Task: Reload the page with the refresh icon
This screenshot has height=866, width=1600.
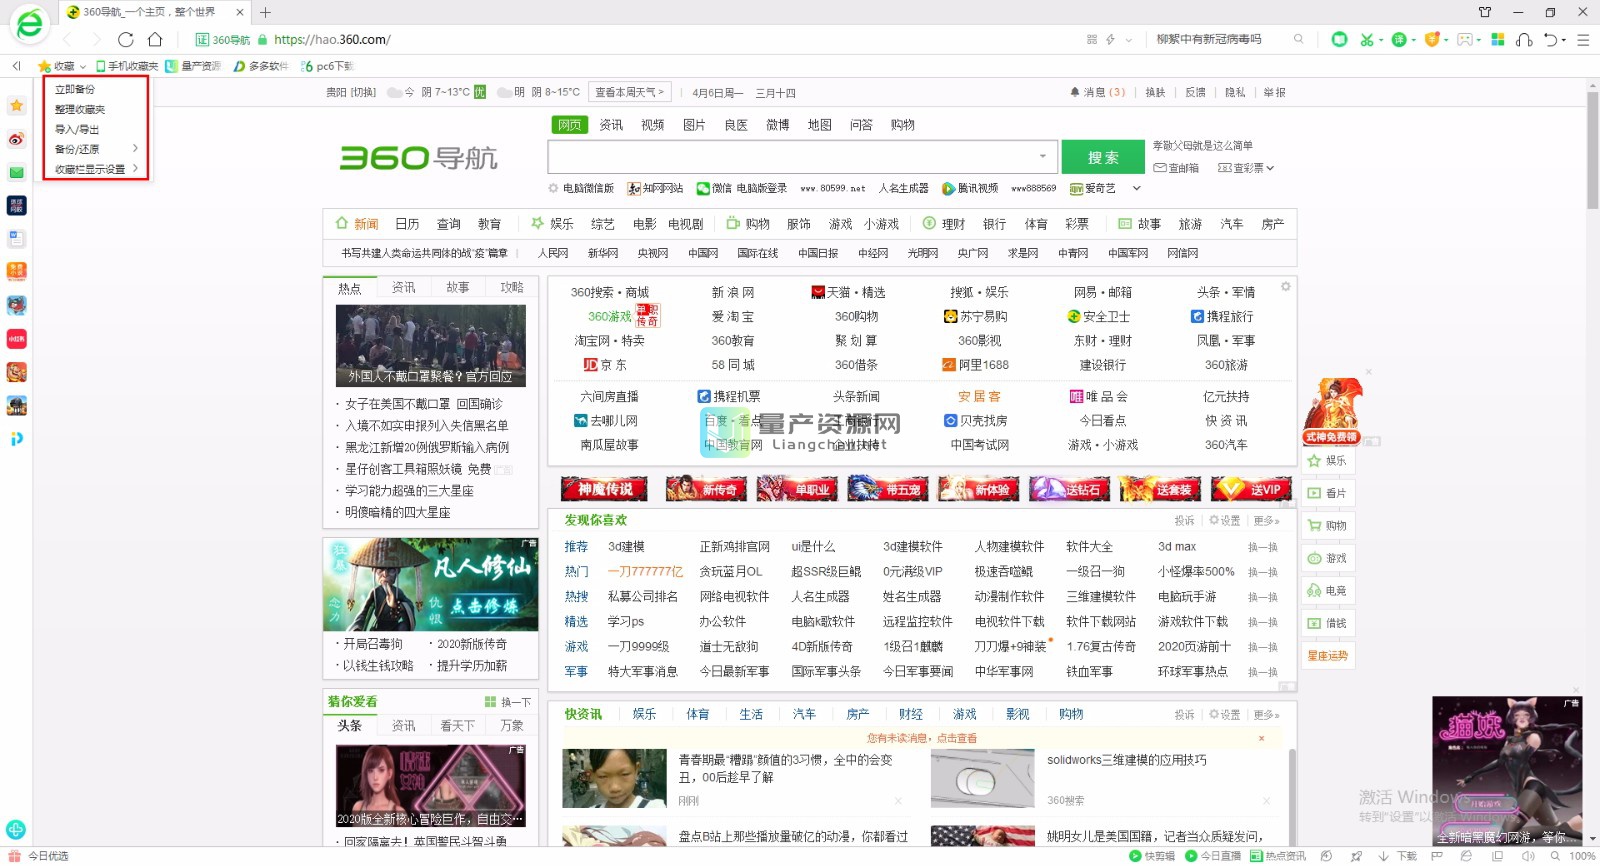Action: pyautogui.click(x=125, y=40)
